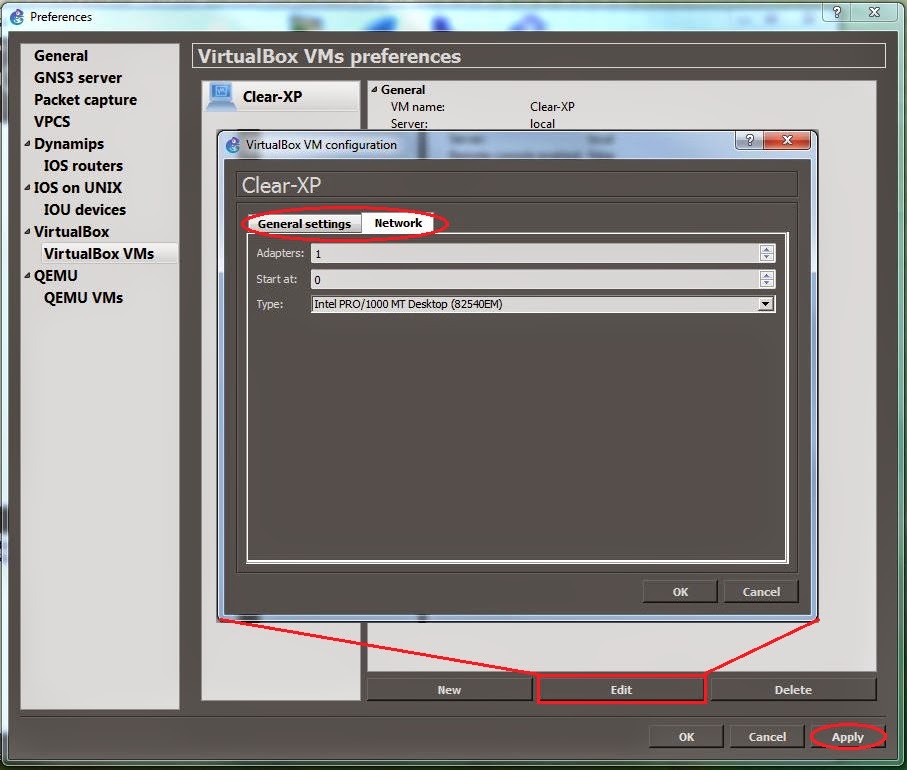
Task: Click Edit to modify the selected VM
Action: [x=621, y=690]
